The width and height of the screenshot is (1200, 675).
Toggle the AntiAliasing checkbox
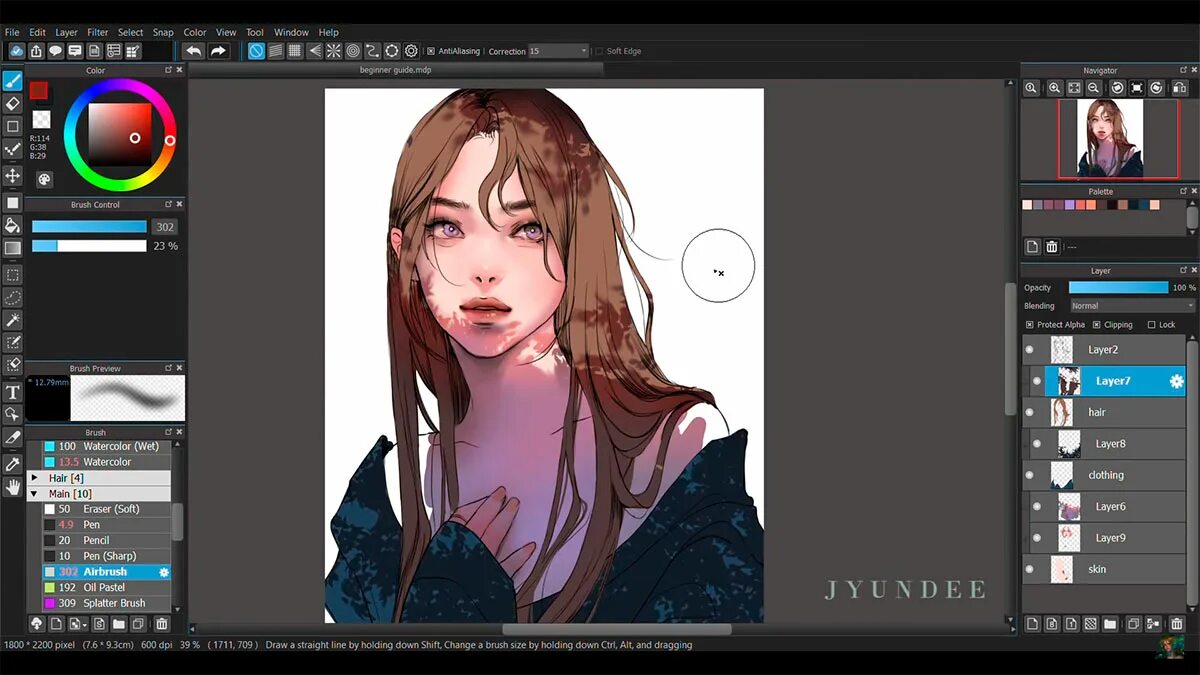tap(431, 51)
